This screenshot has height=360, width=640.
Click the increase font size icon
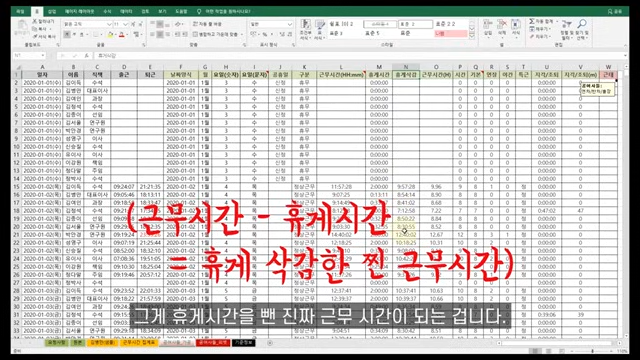point(133,24)
